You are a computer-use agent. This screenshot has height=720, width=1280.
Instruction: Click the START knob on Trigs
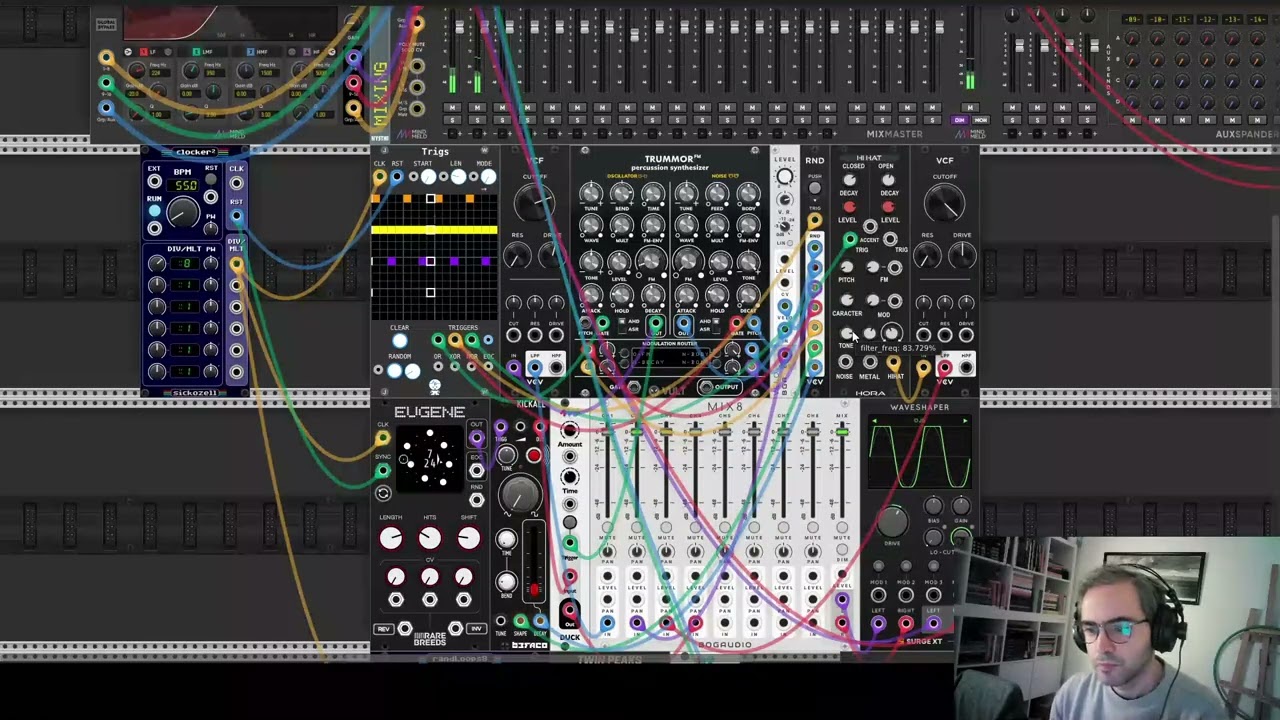point(428,177)
